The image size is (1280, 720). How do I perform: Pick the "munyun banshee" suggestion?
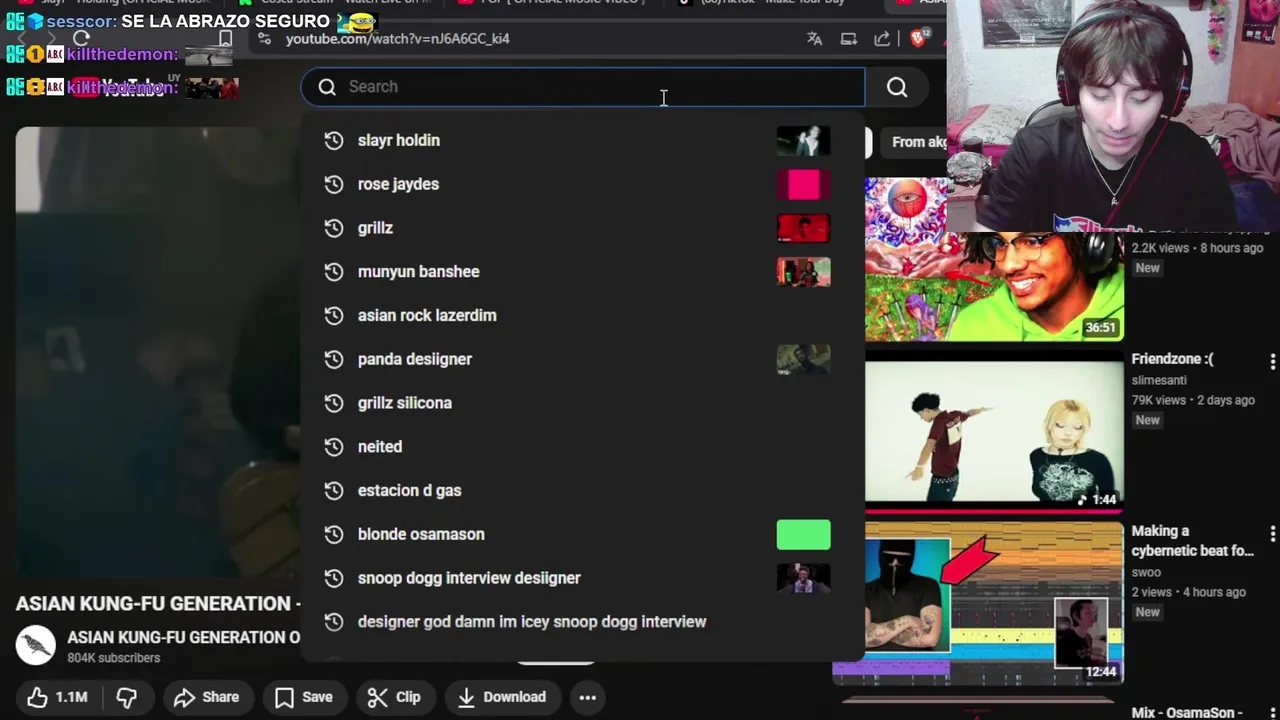click(582, 272)
